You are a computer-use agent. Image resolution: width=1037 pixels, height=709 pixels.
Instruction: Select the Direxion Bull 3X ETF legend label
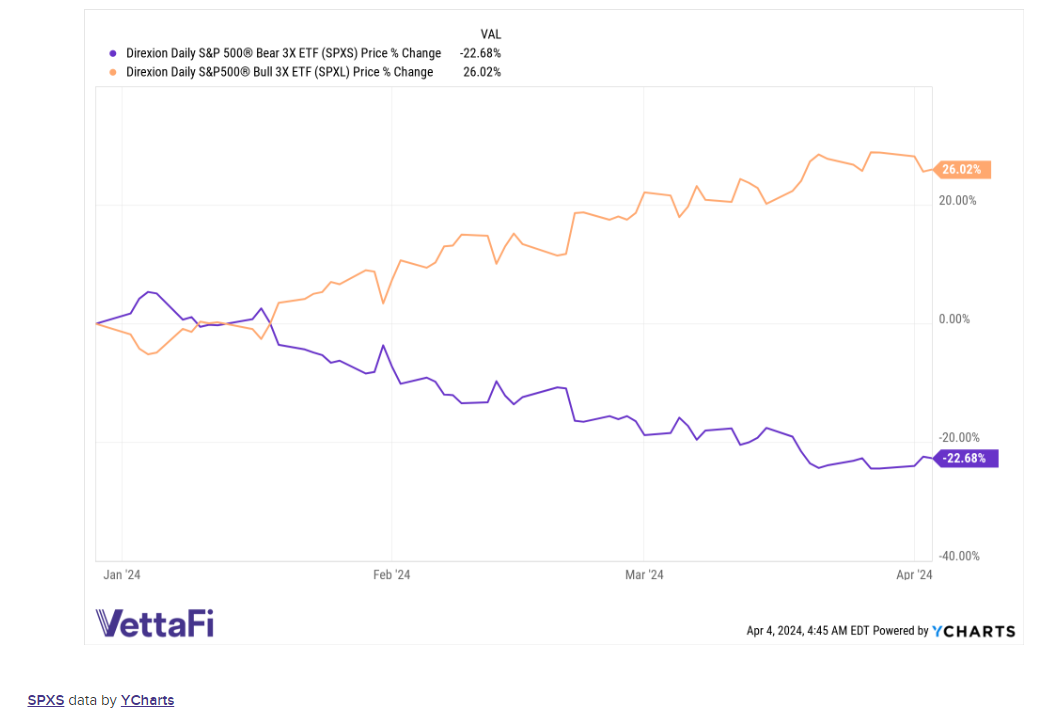(279, 72)
